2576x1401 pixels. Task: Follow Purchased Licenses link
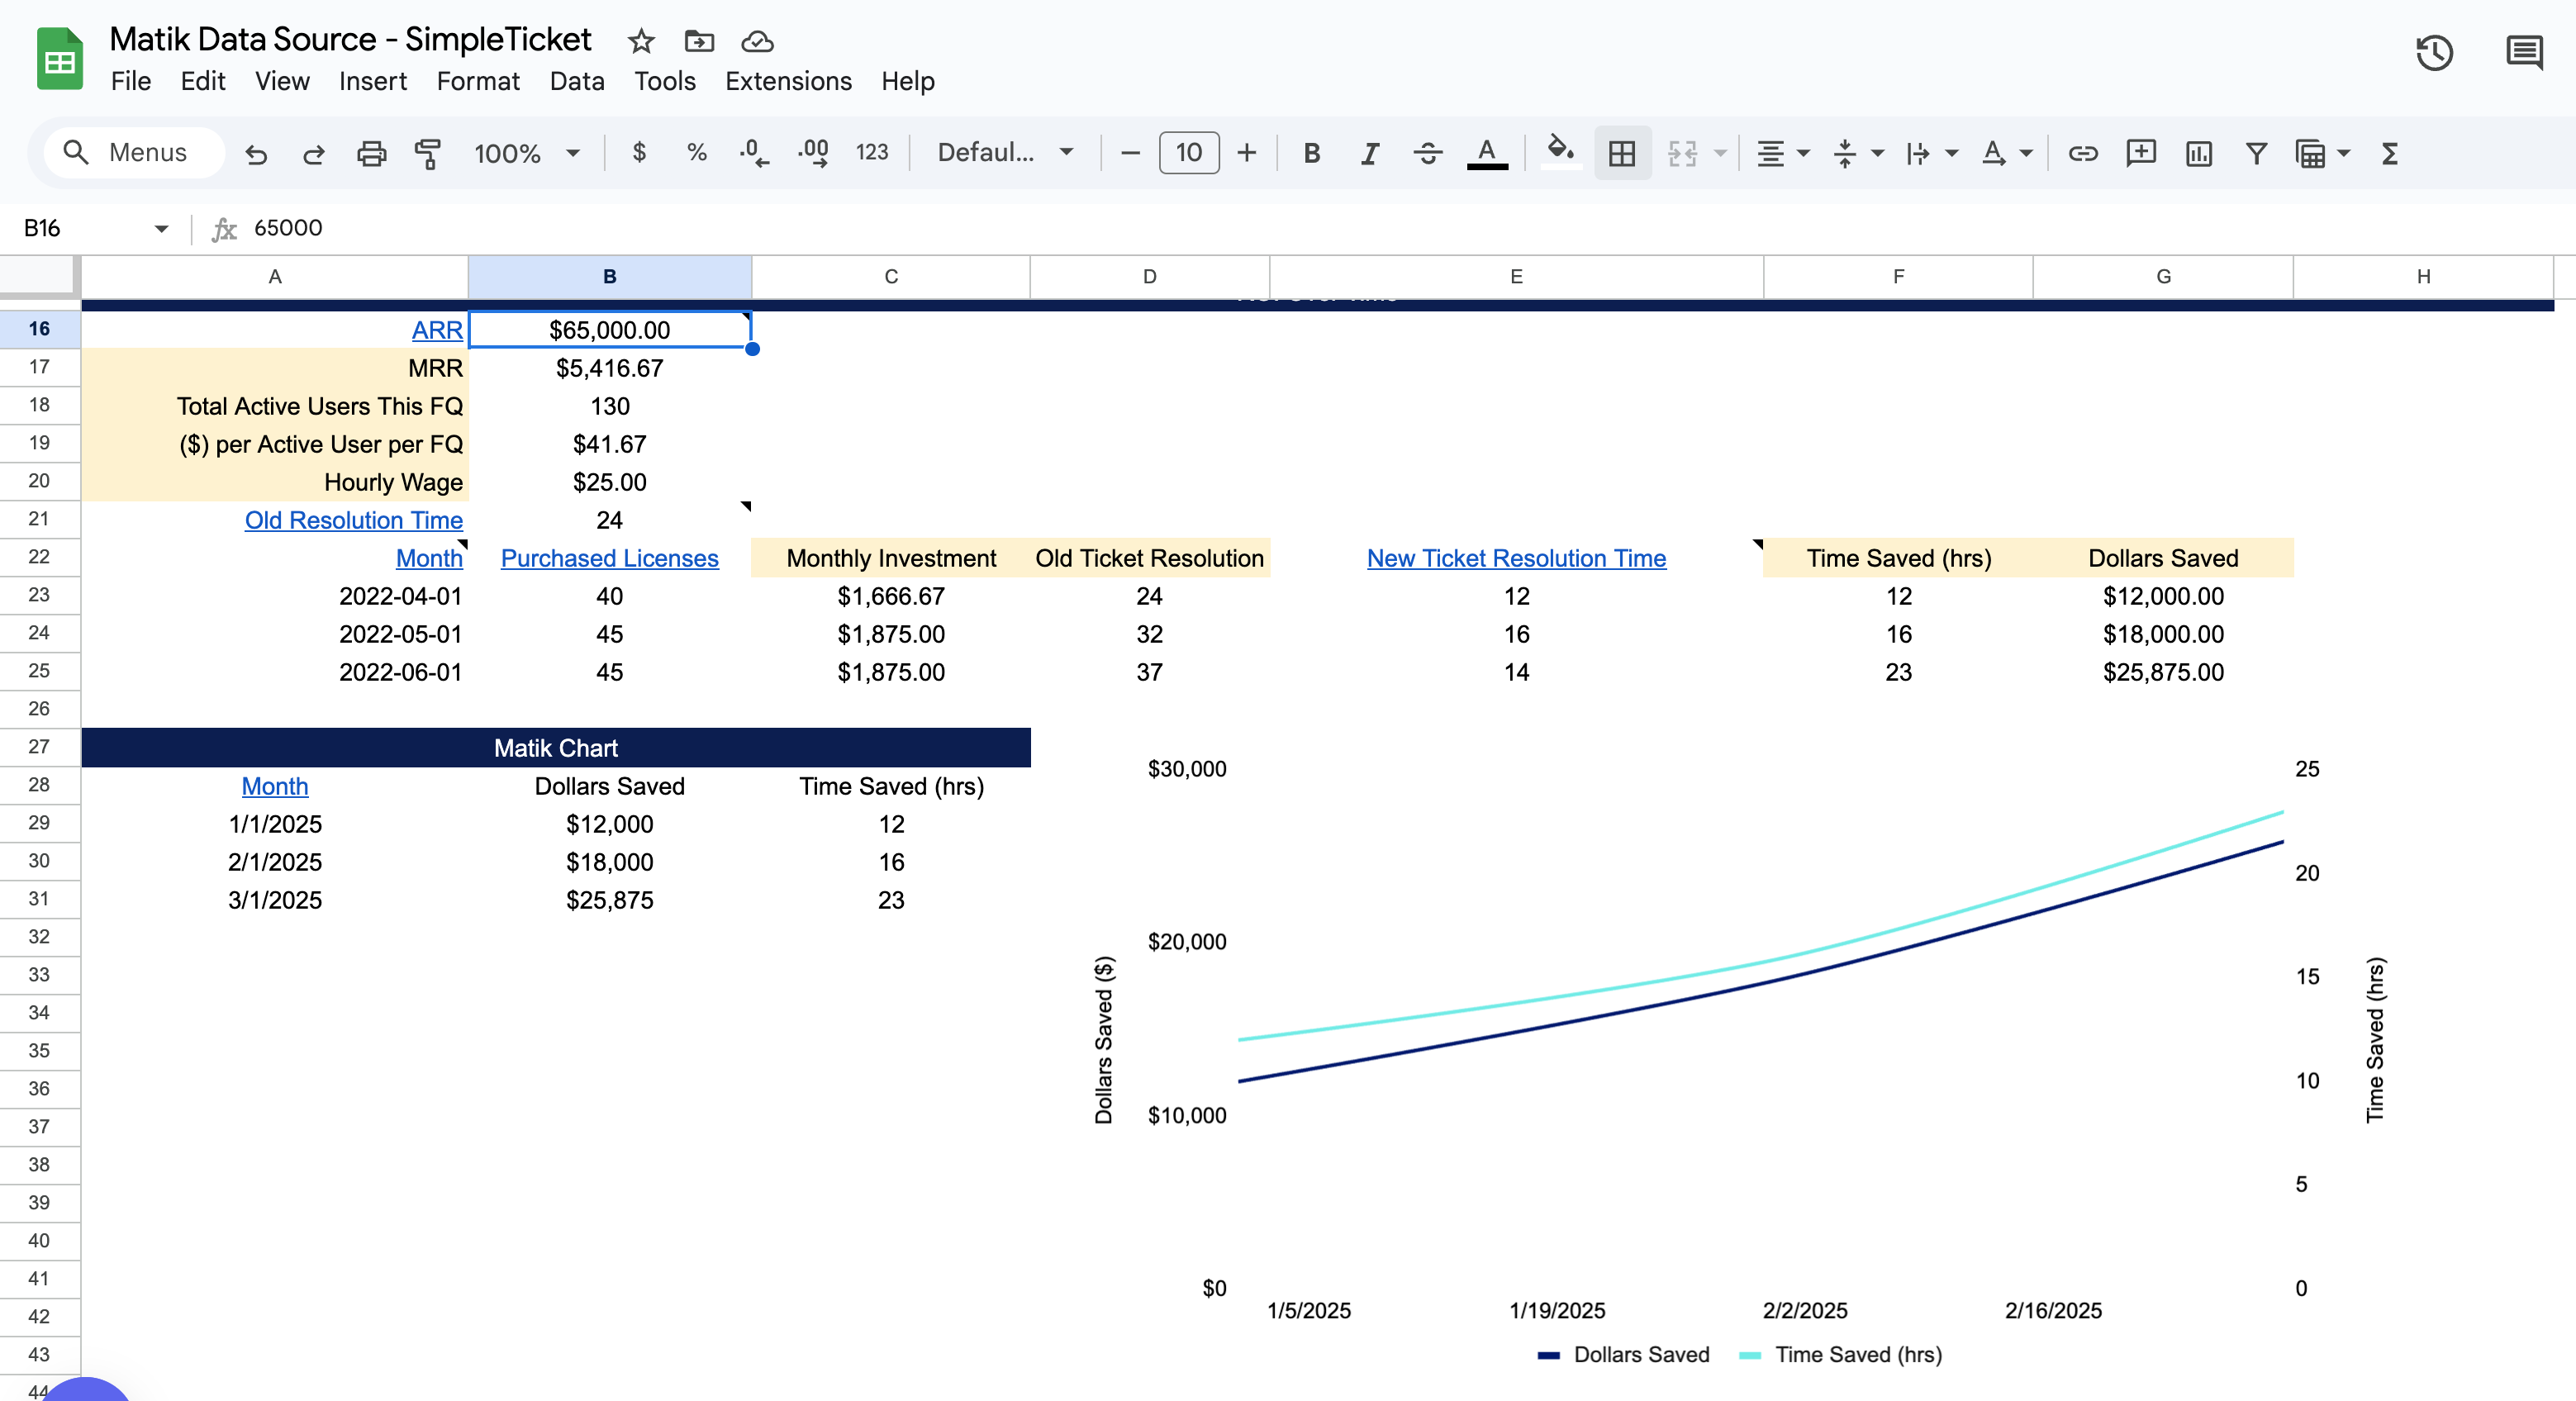pyautogui.click(x=609, y=558)
